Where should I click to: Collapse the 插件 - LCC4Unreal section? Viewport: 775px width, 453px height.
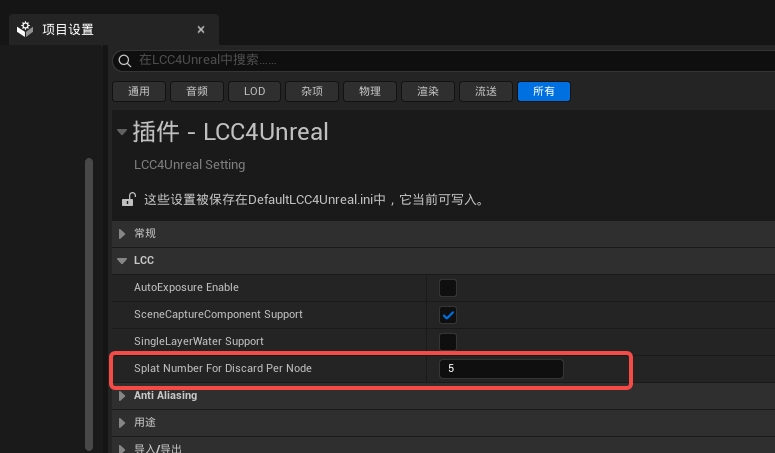point(122,132)
